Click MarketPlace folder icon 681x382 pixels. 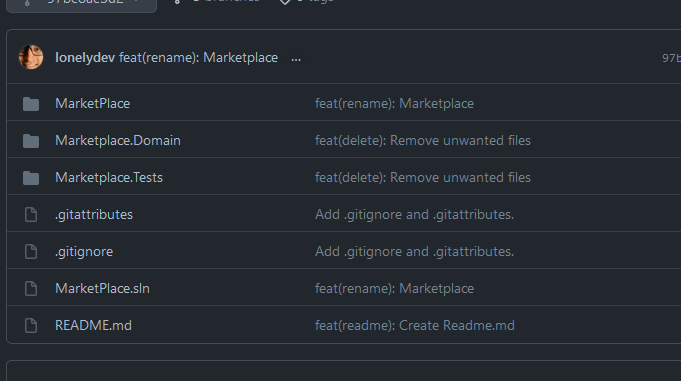(x=31, y=104)
